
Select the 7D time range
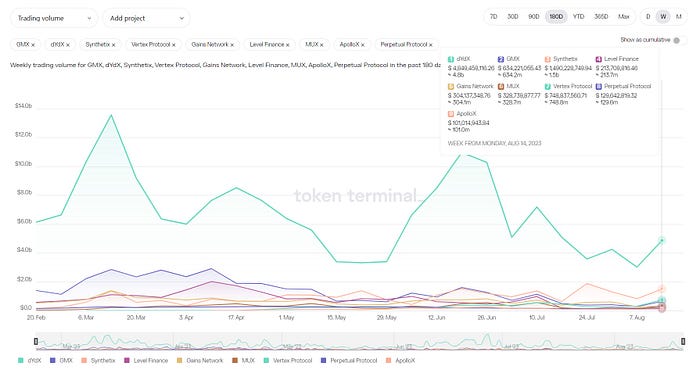pos(493,17)
